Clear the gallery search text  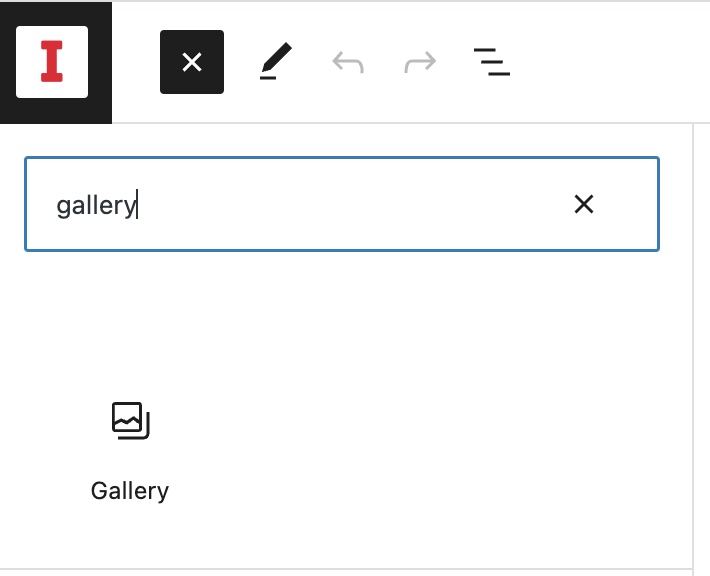pyautogui.click(x=584, y=204)
